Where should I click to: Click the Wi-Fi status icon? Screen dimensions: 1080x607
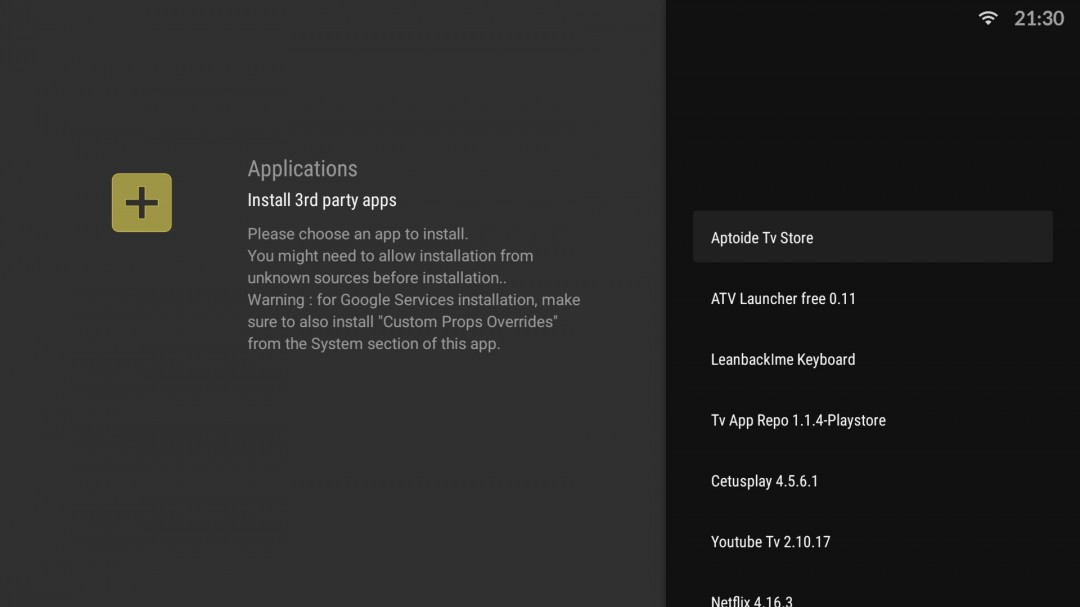click(x=988, y=18)
